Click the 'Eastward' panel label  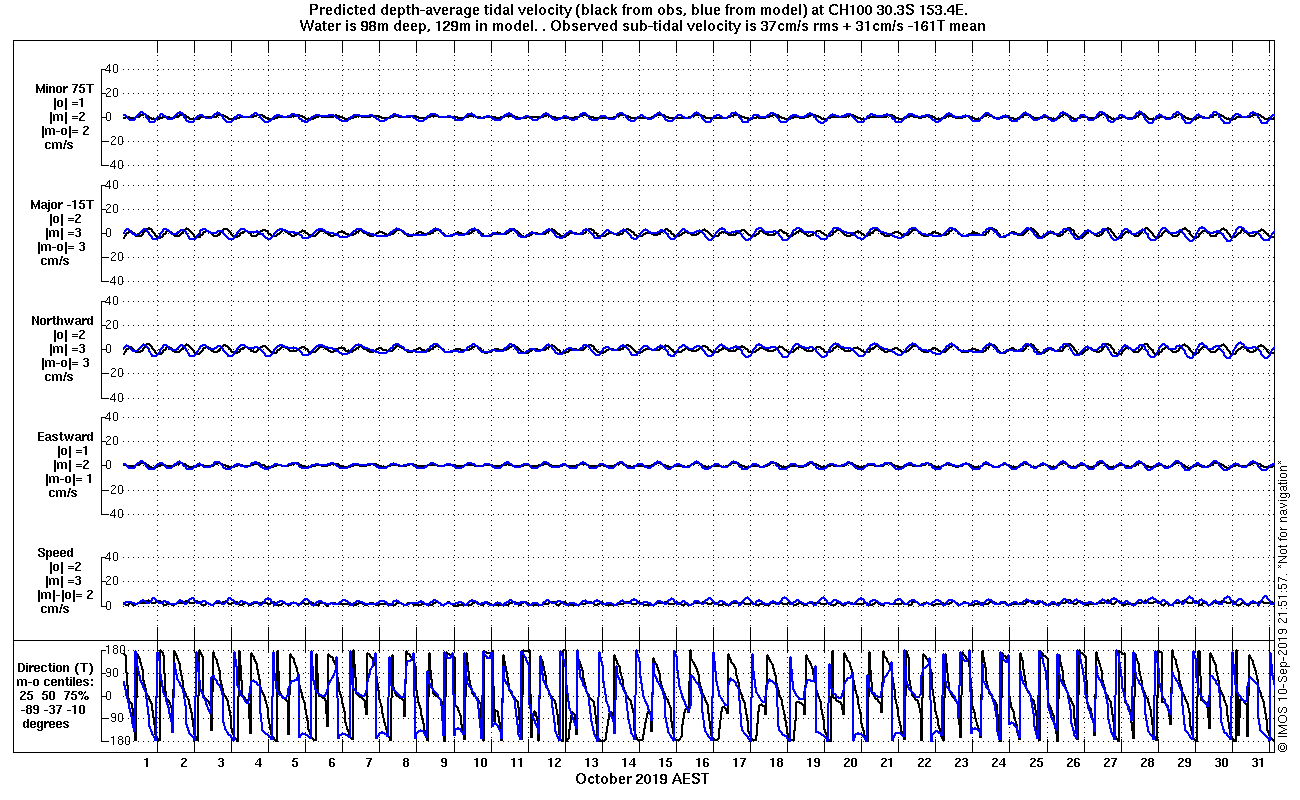pyautogui.click(x=65, y=437)
